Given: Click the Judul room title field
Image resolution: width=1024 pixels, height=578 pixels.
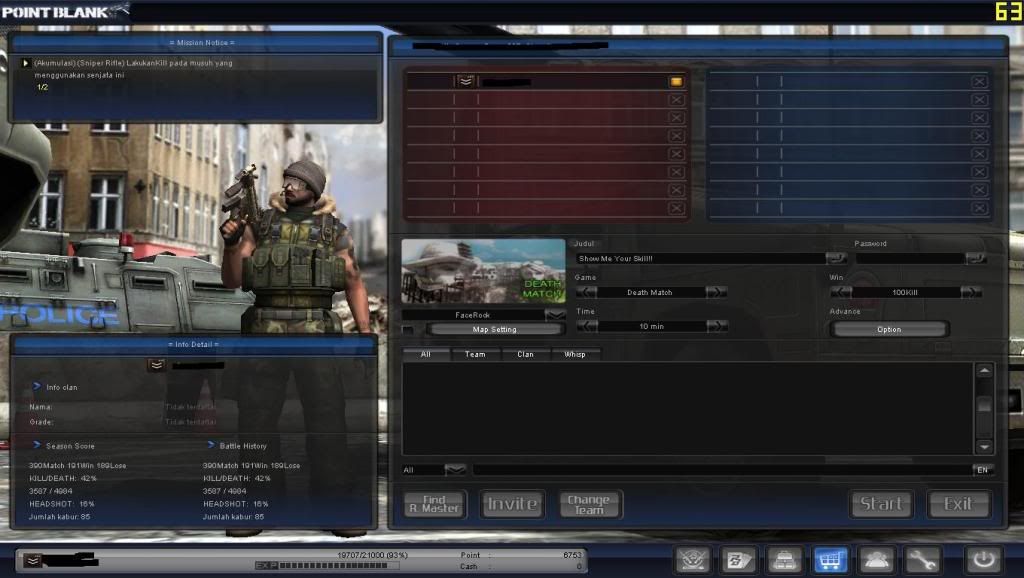Looking at the screenshot, I should click(x=700, y=259).
